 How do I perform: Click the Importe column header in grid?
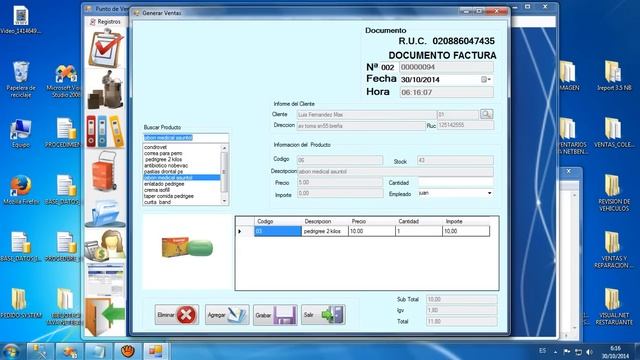[466, 221]
